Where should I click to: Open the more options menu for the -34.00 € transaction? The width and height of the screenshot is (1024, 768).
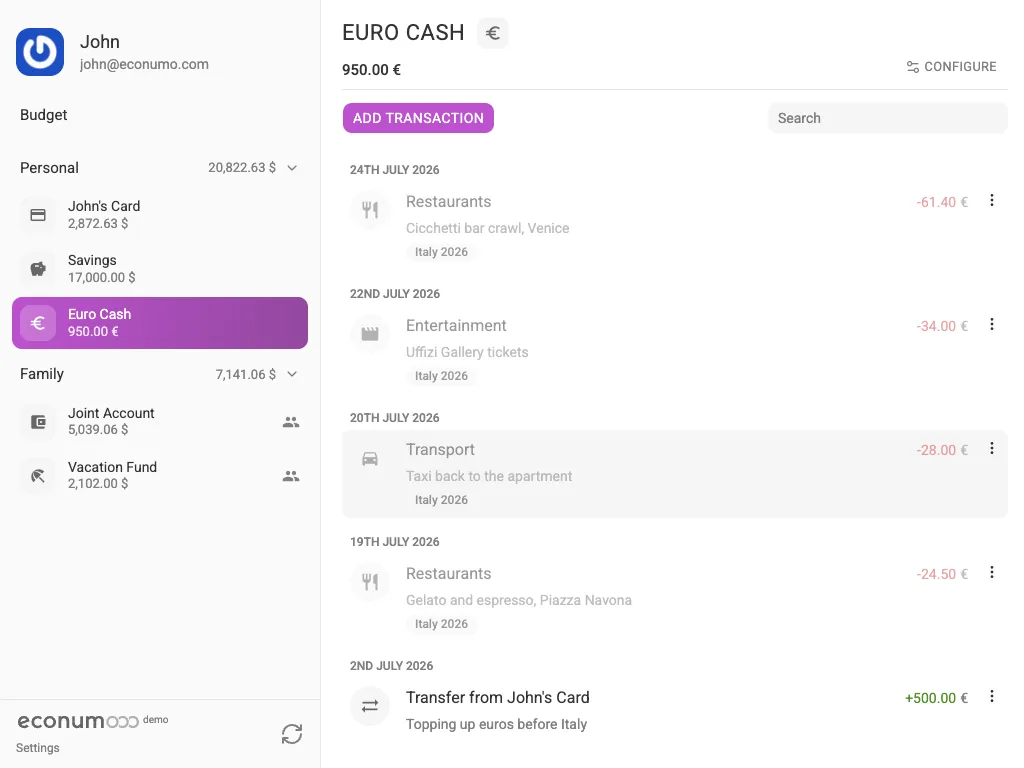tap(991, 325)
